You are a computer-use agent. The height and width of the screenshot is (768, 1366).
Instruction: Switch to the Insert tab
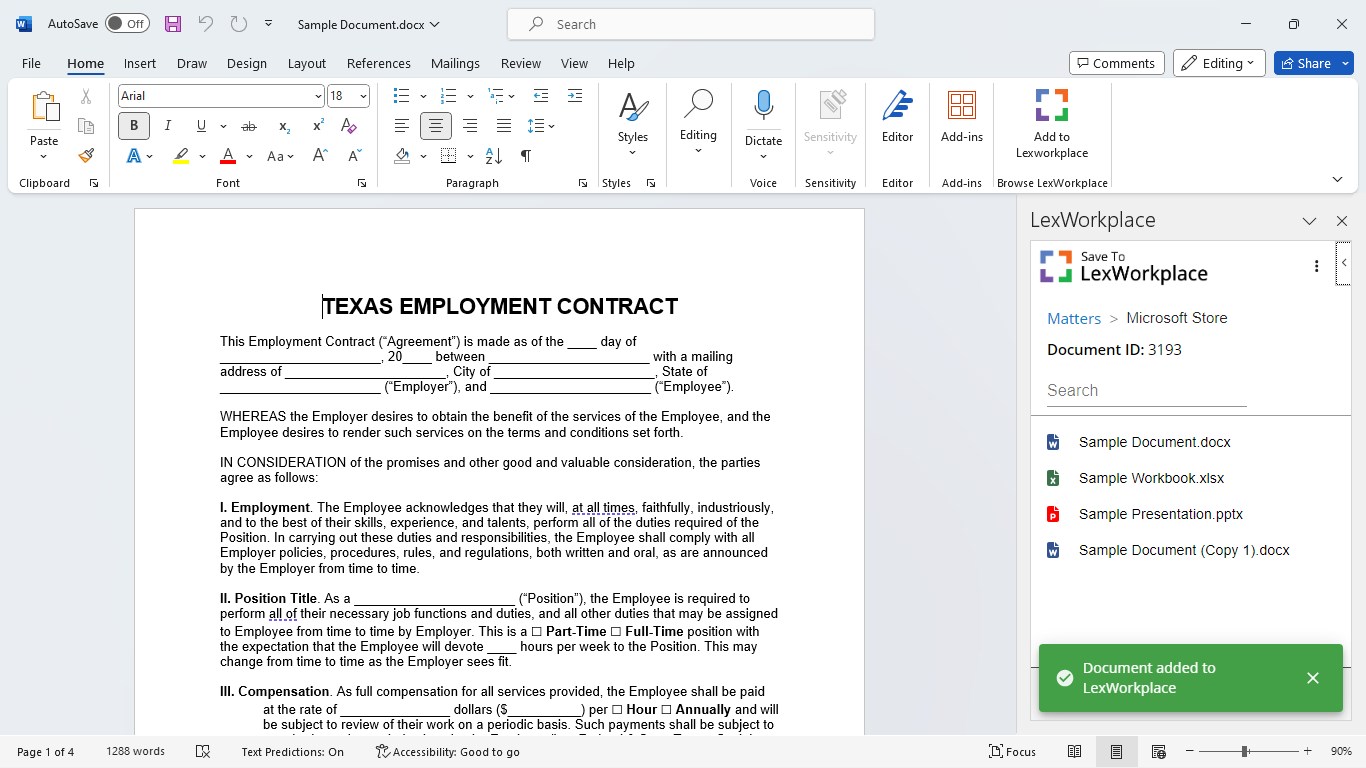click(140, 63)
